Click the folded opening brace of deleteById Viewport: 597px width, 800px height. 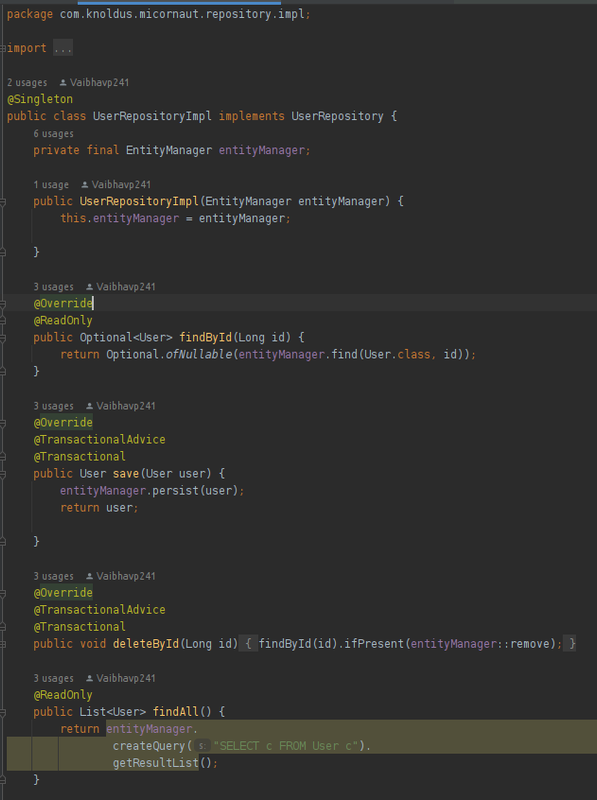pos(248,644)
